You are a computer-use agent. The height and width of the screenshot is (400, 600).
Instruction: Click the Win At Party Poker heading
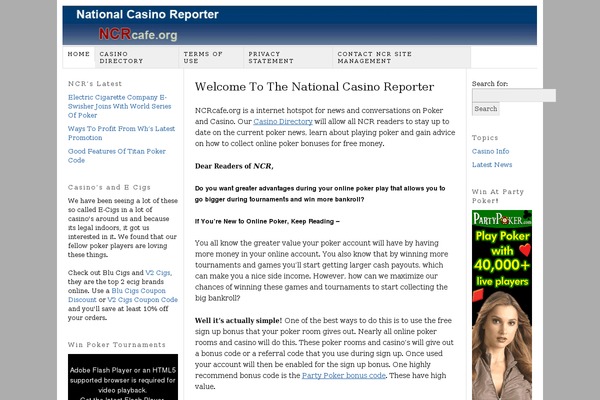498,196
